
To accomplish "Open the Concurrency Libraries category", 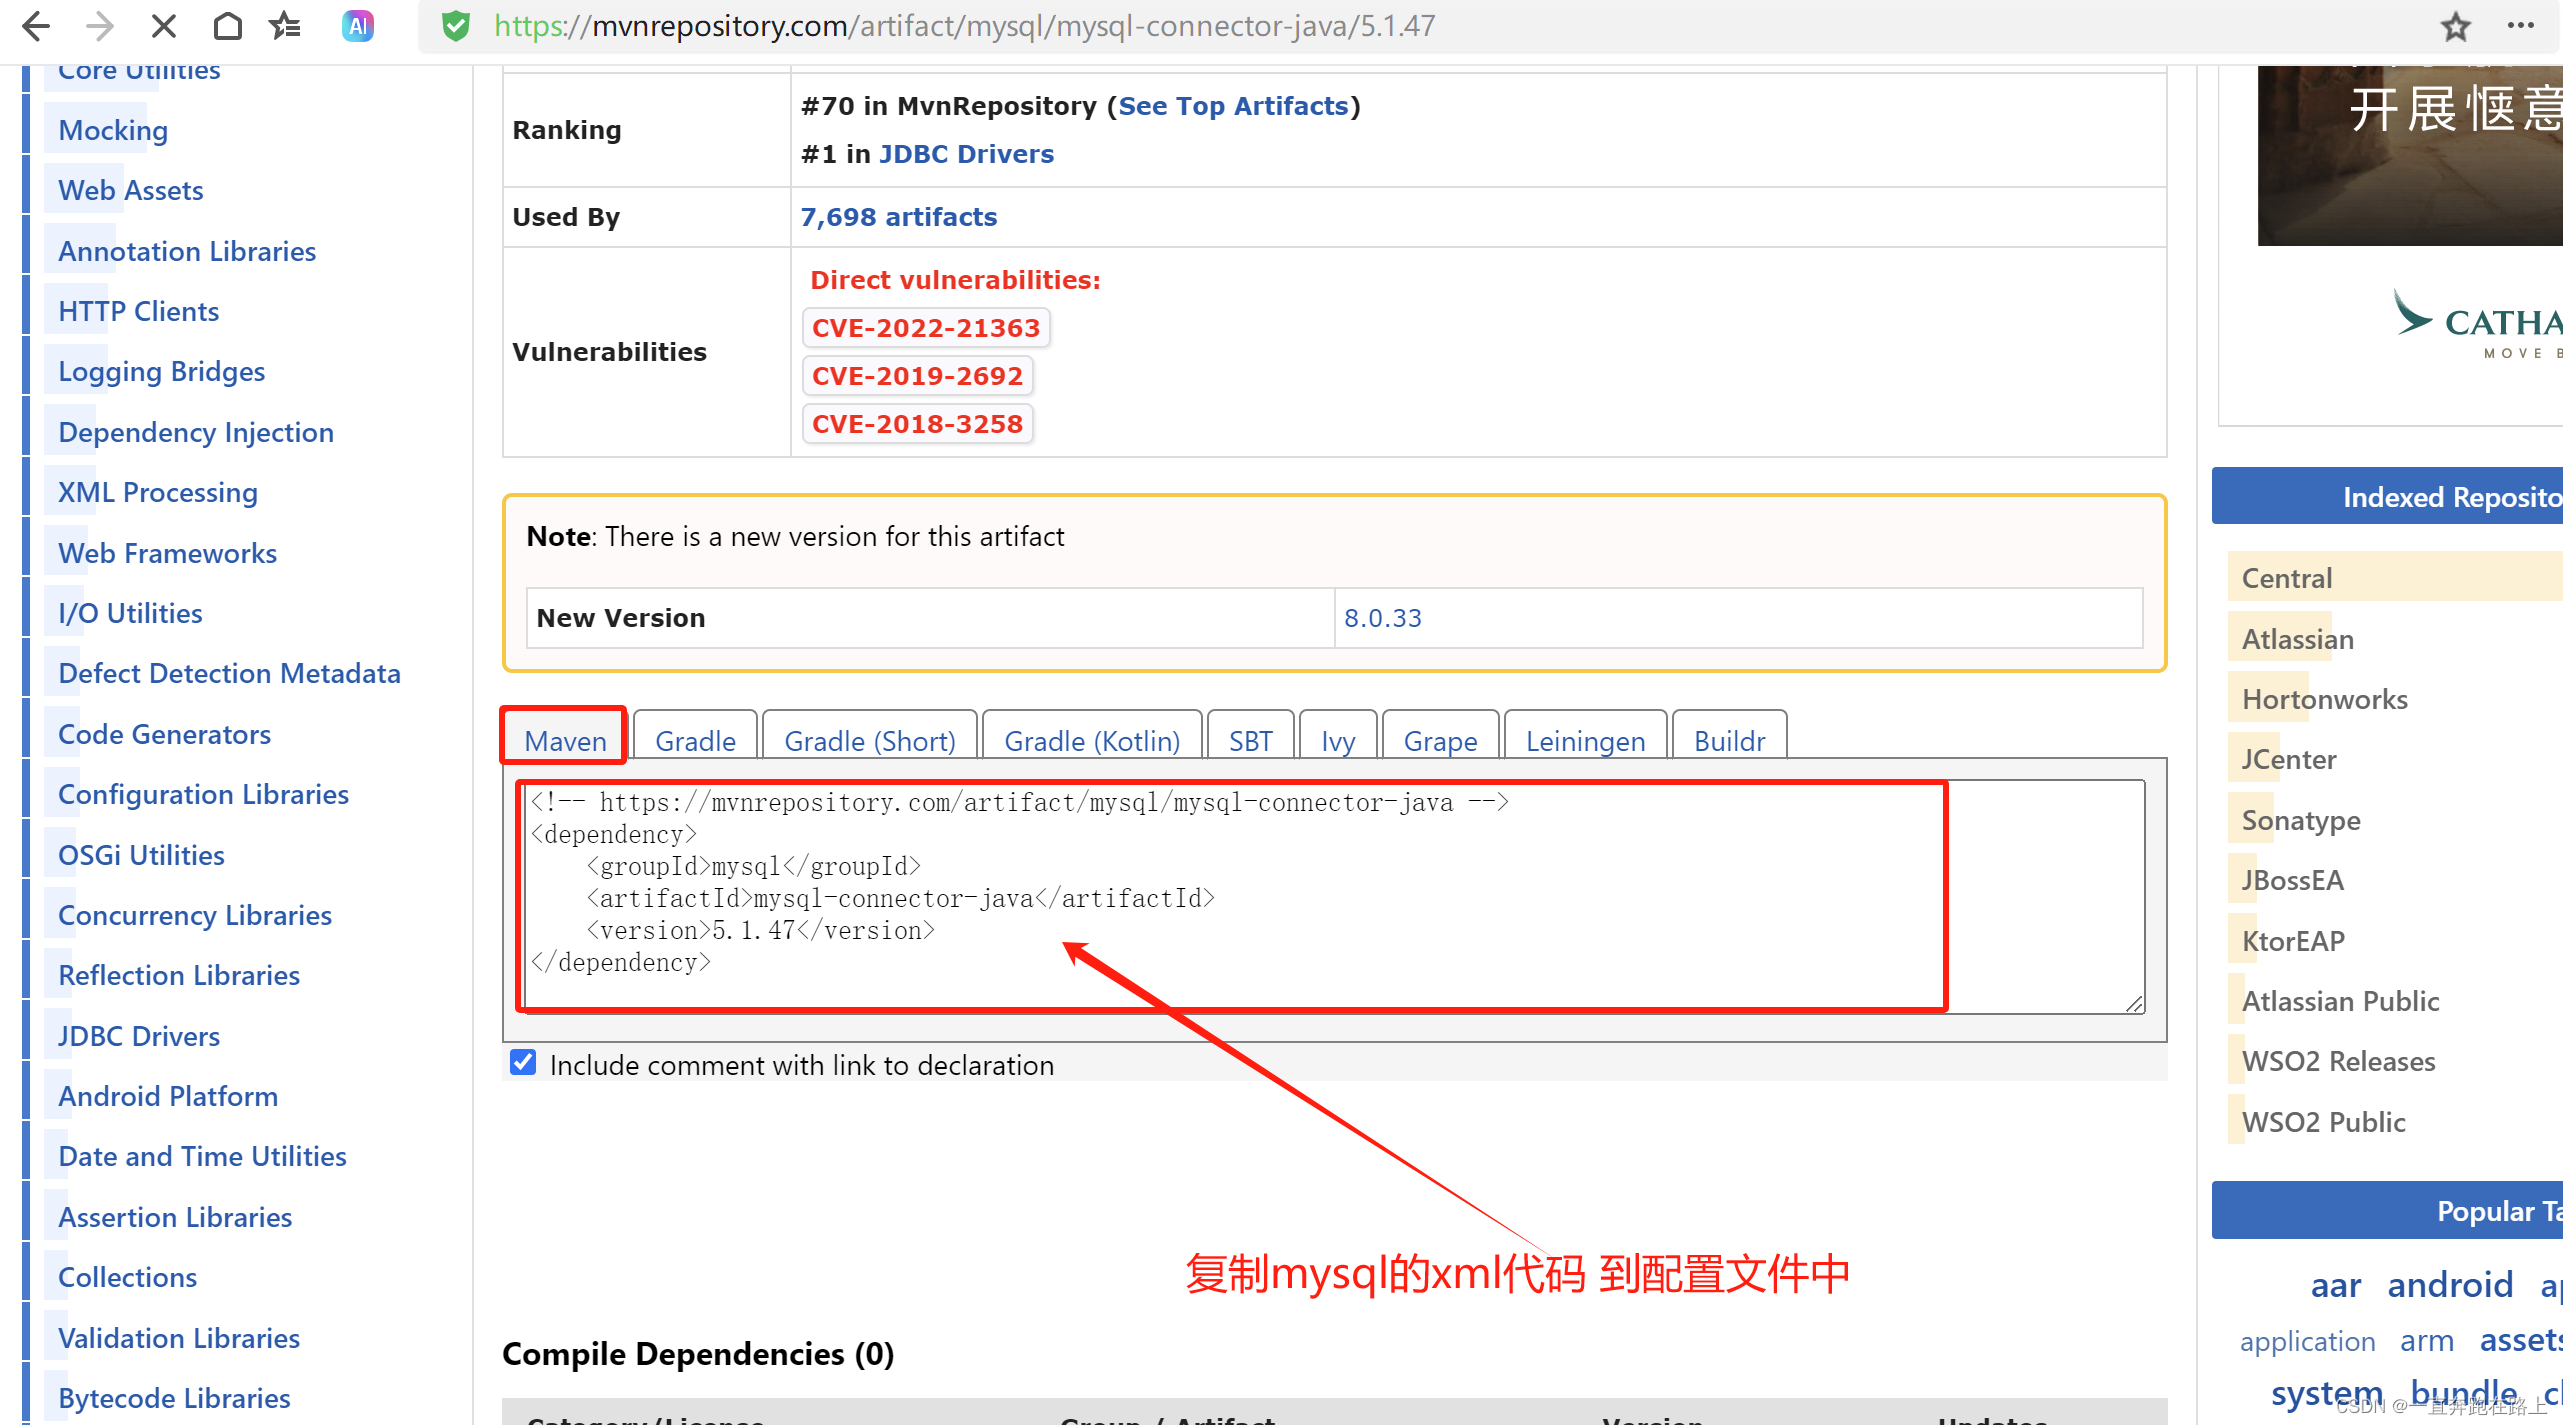I will click(x=195, y=915).
